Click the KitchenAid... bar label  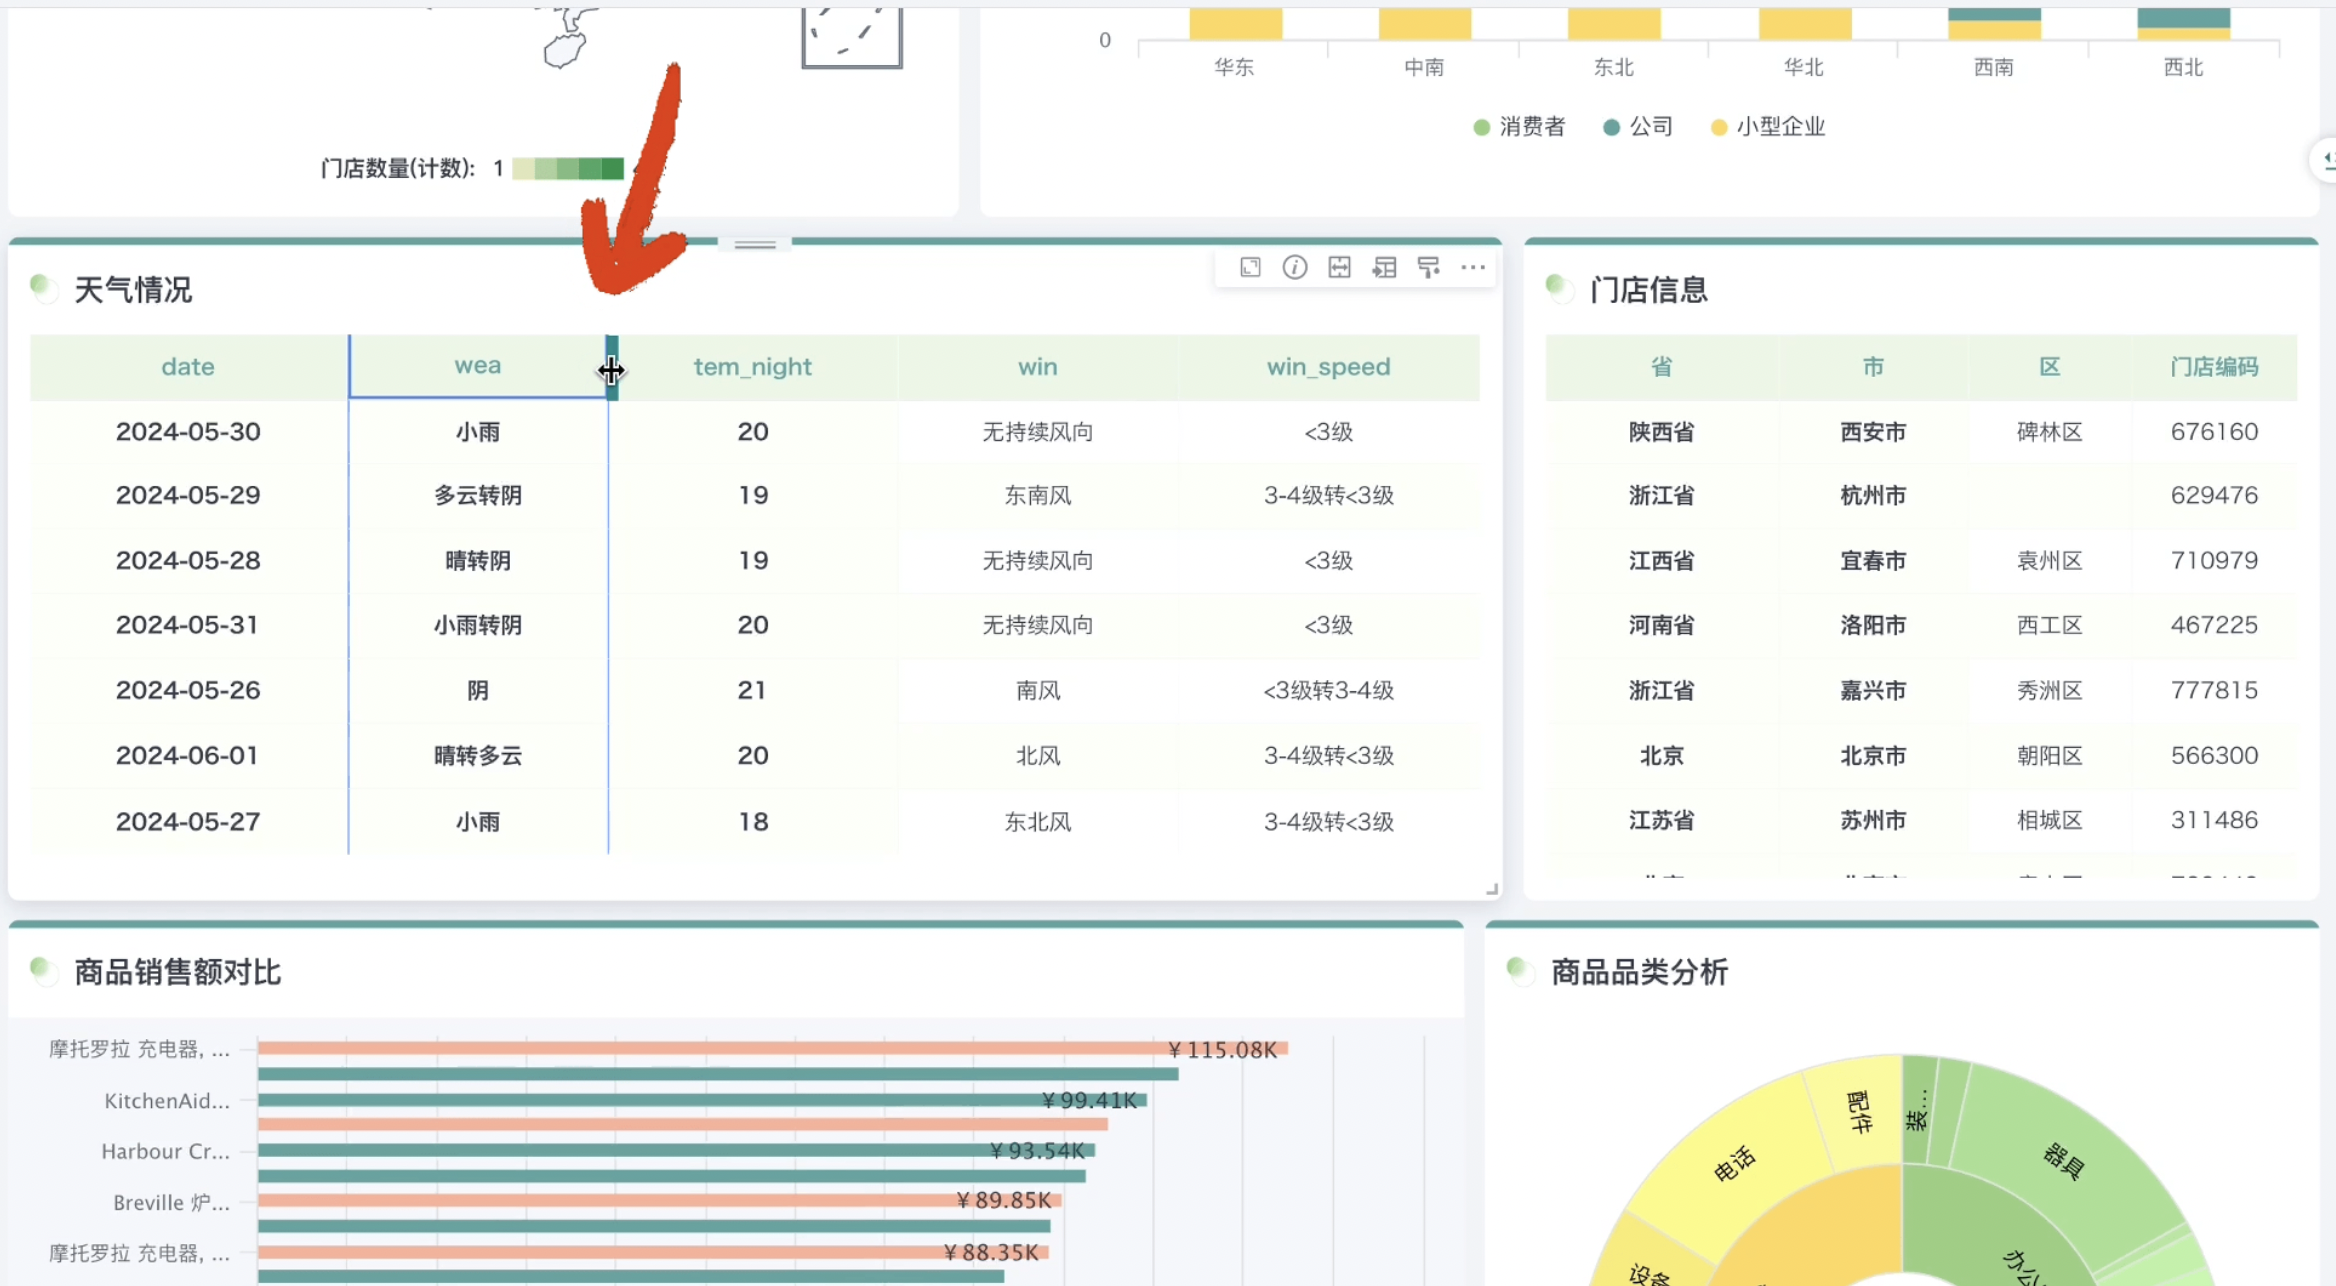pos(167,1101)
